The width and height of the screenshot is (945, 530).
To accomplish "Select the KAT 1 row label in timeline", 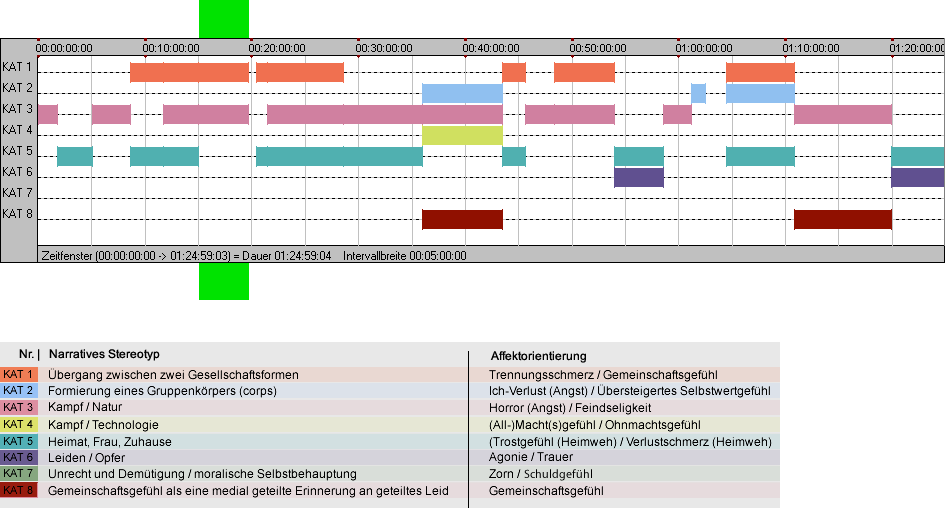I will [x=17, y=67].
